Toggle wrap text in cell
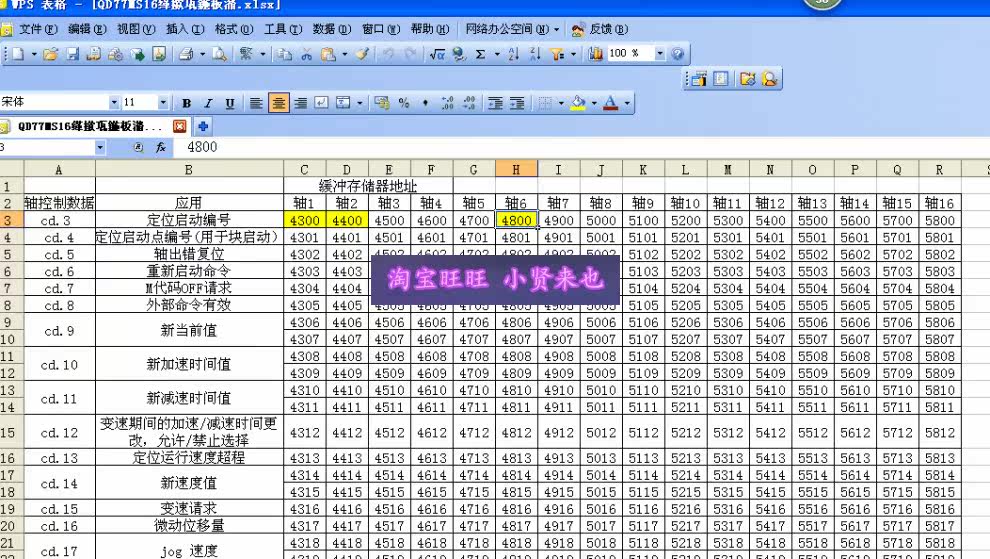 pos(321,103)
